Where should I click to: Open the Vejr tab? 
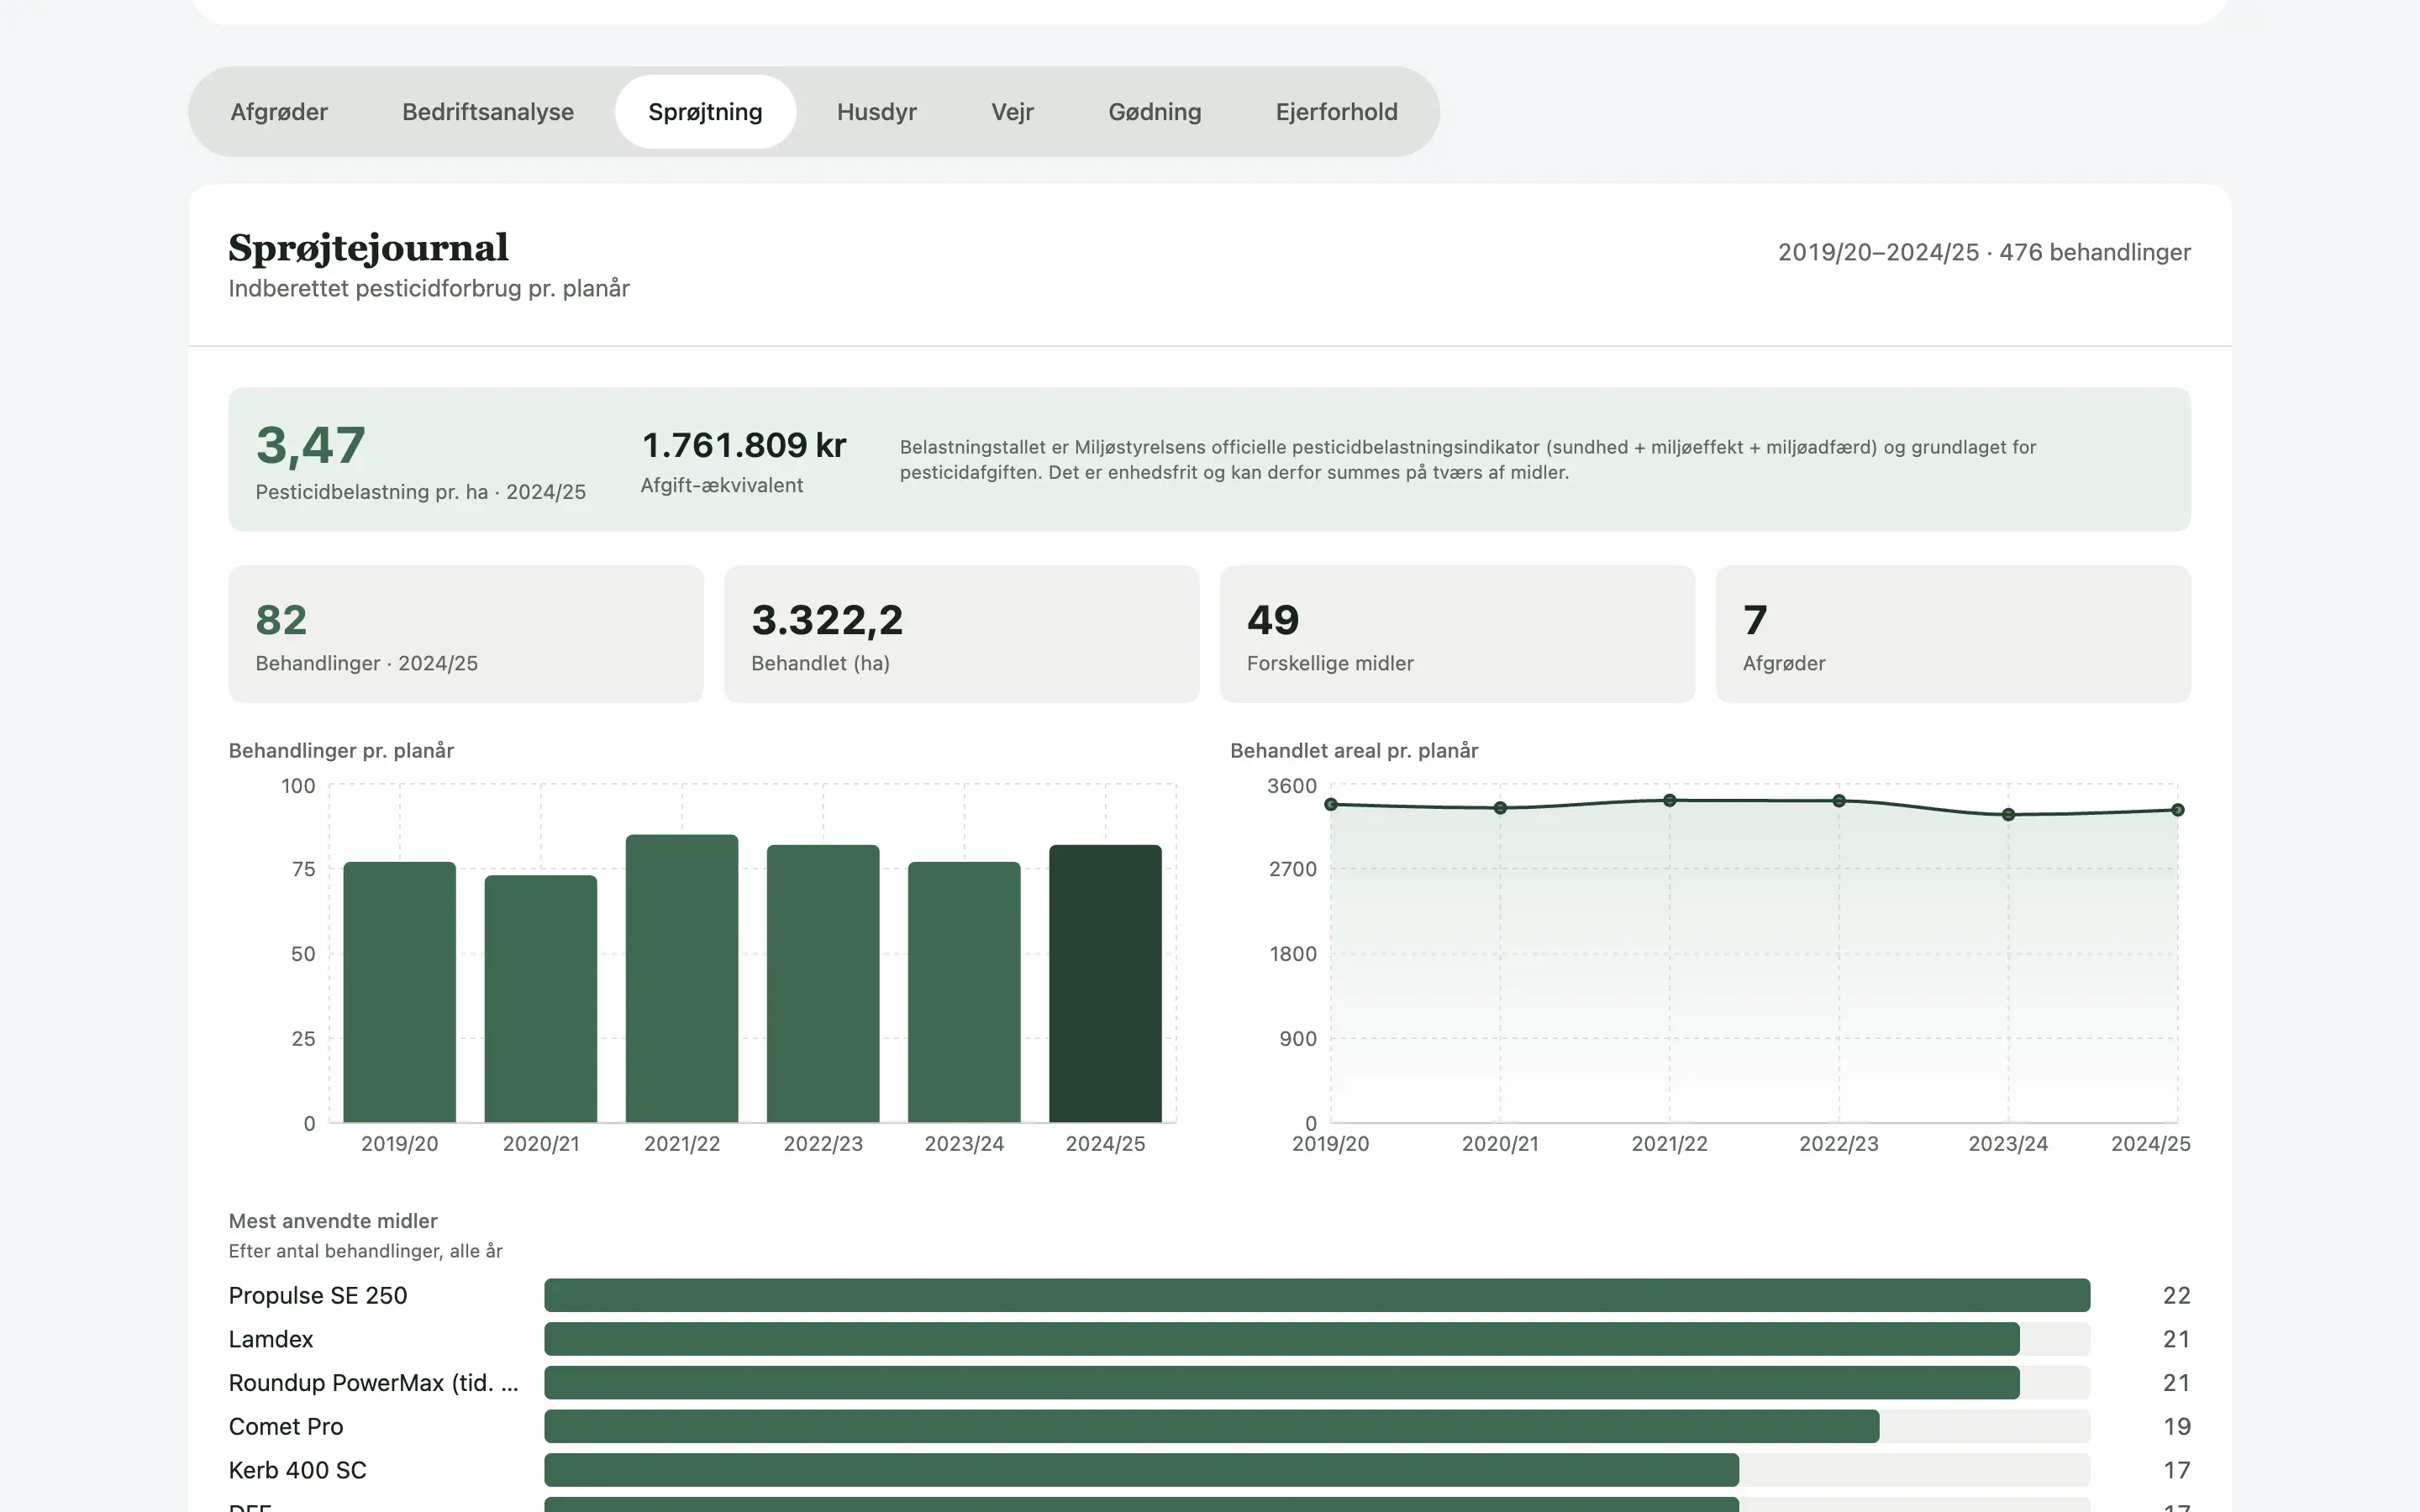tap(1012, 112)
